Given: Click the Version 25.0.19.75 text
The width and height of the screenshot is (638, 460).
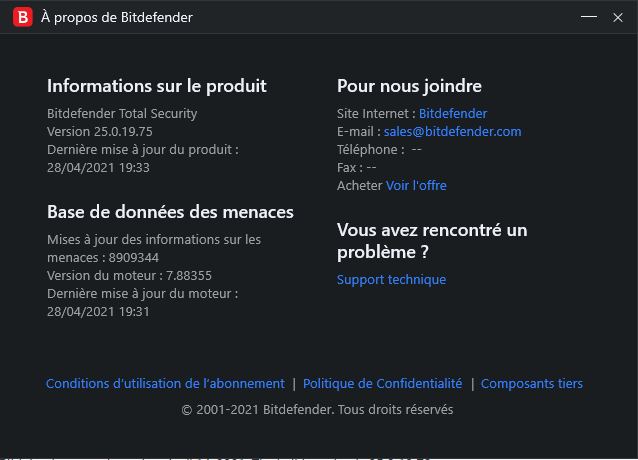Looking at the screenshot, I should click(x=100, y=132).
